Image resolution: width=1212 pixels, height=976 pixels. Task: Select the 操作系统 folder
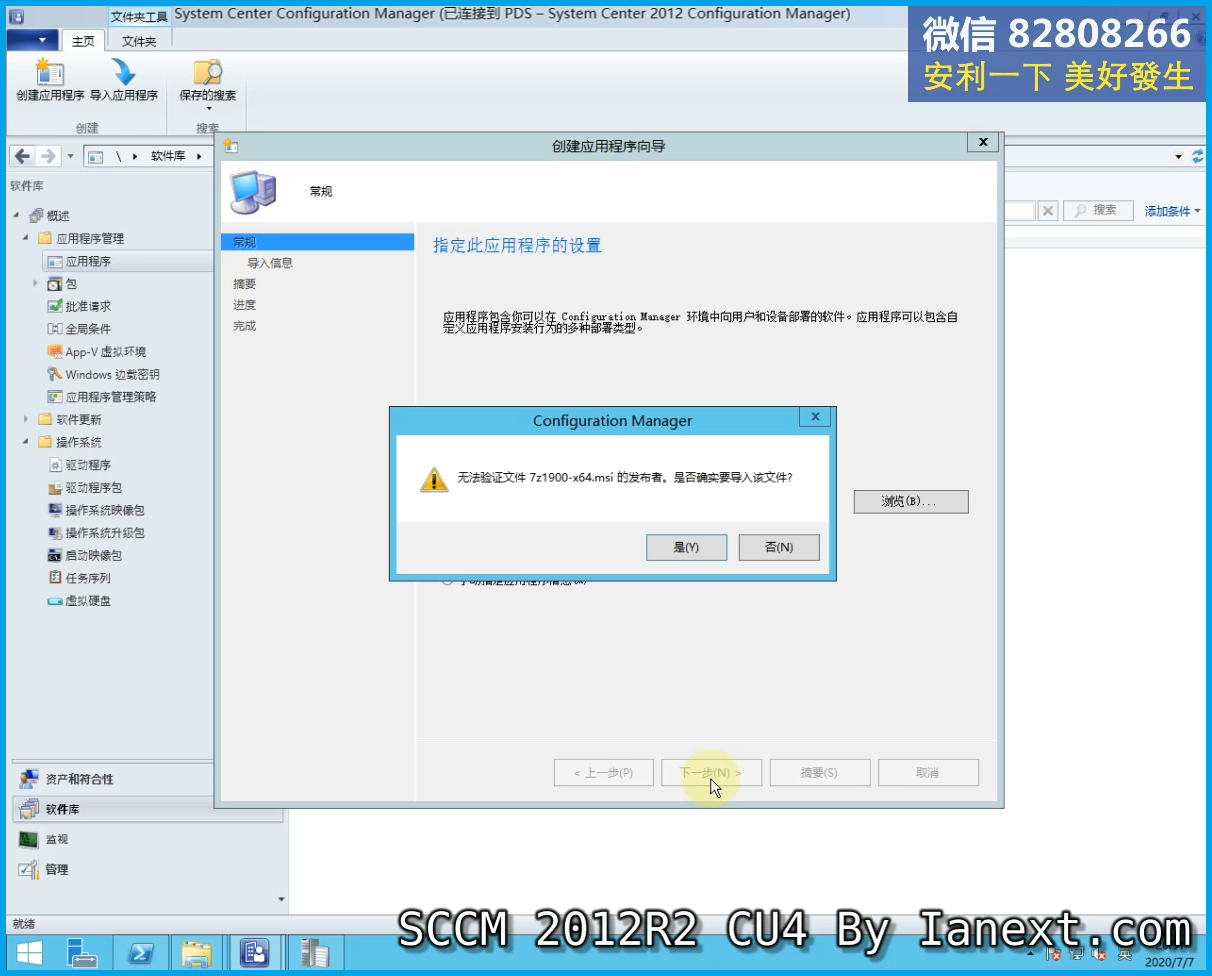78,442
